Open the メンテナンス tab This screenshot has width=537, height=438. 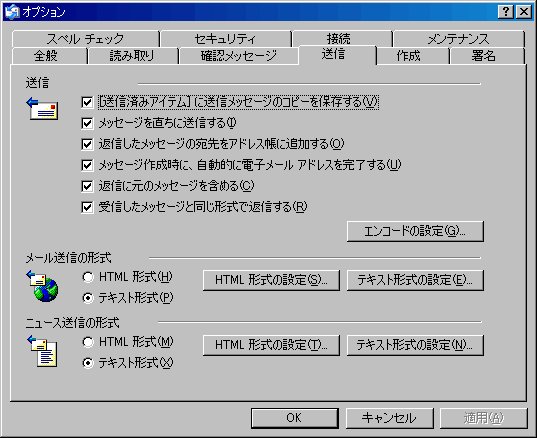[459, 39]
